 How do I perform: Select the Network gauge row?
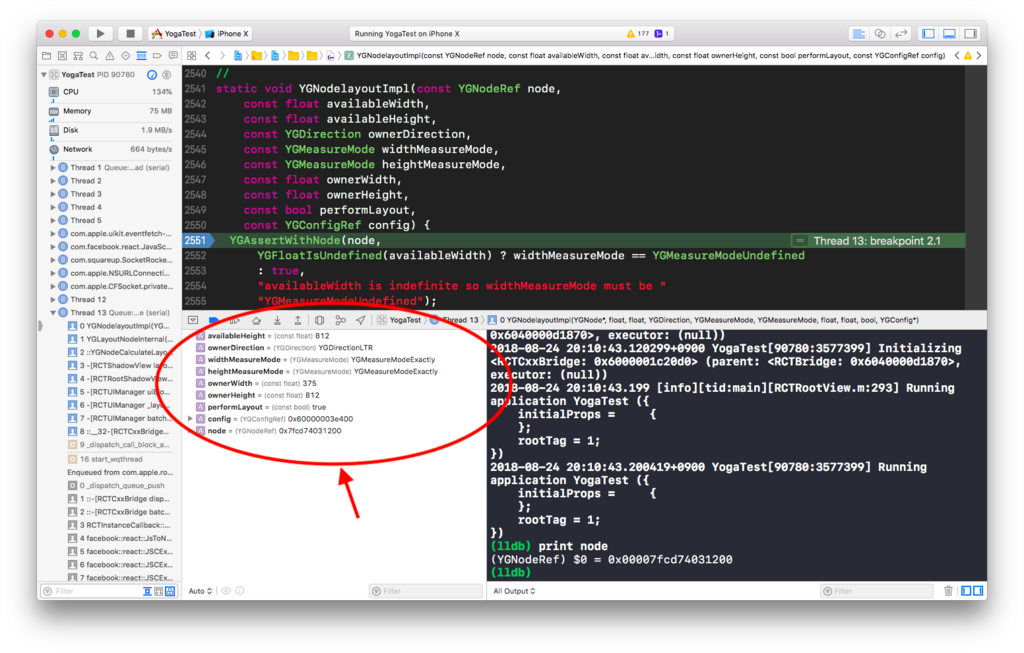[x=110, y=149]
